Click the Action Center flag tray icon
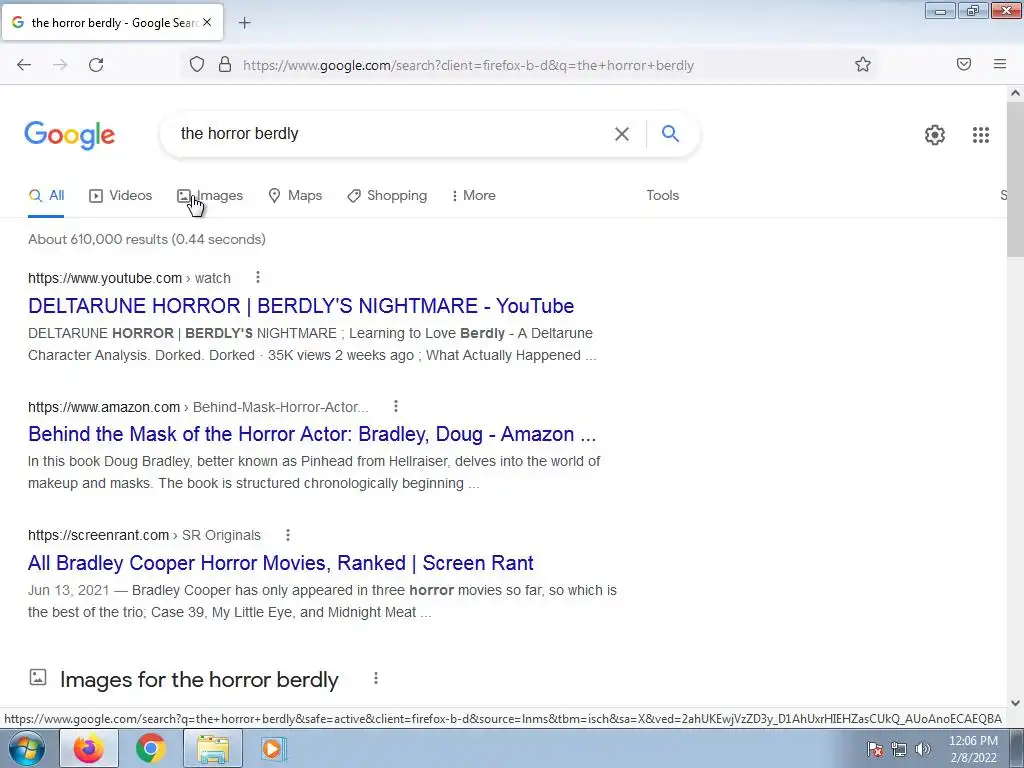 coord(875,749)
